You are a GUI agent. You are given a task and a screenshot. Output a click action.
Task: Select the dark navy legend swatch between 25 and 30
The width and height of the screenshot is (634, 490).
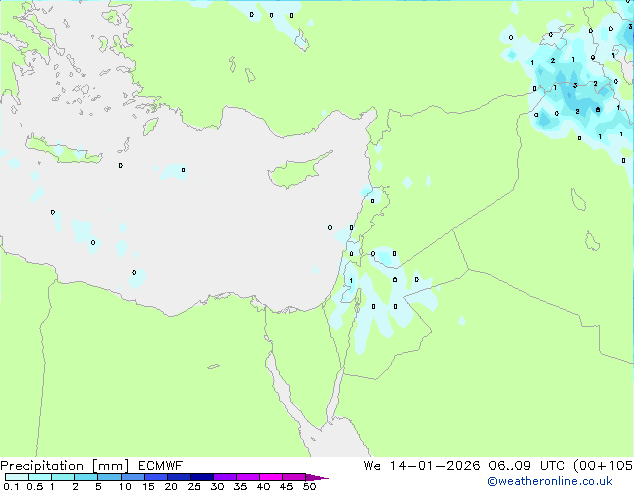tap(202, 477)
